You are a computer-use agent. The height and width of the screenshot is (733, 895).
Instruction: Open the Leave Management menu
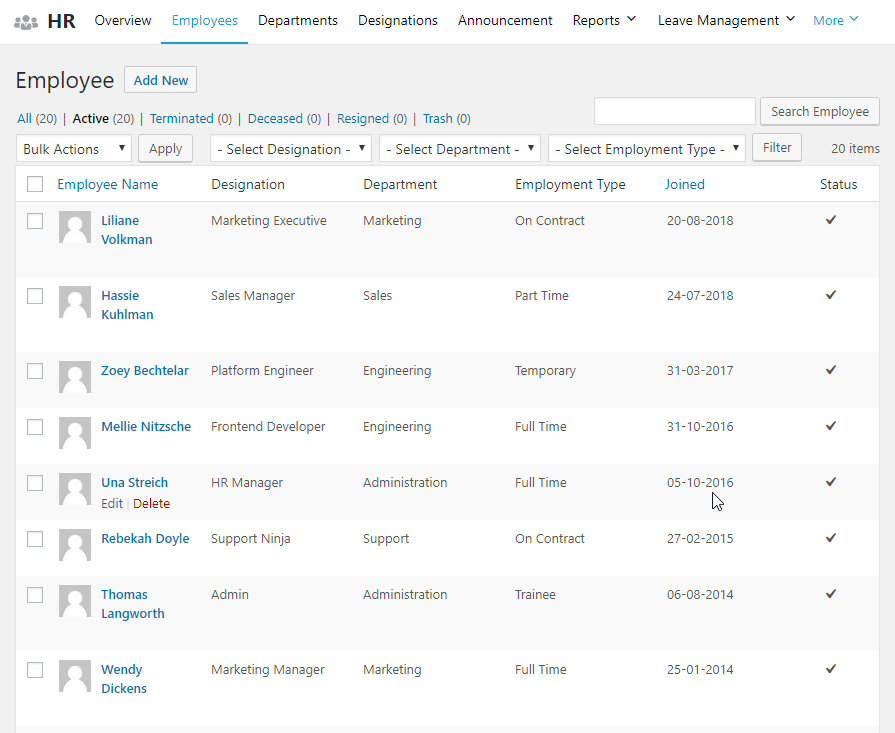[x=719, y=20]
